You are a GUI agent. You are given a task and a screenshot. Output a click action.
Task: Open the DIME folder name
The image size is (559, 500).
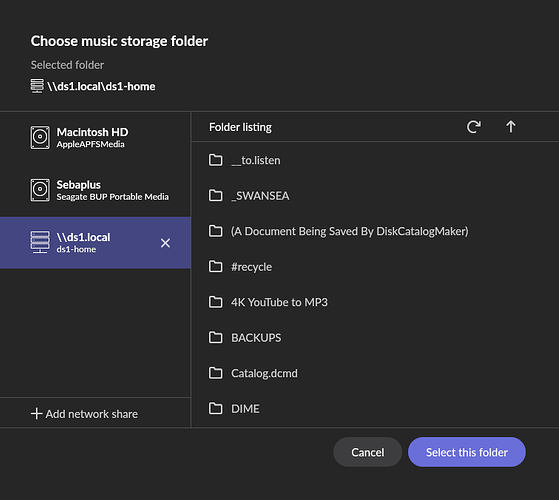click(245, 408)
